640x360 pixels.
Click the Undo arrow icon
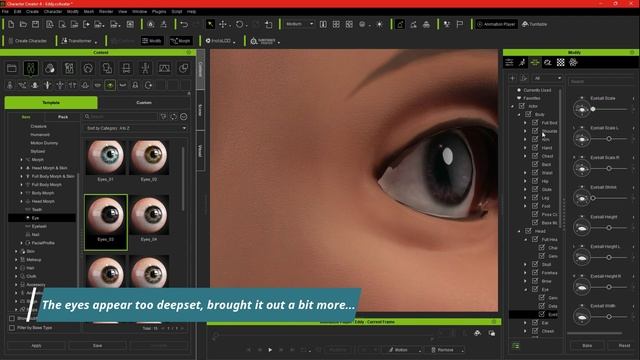184,24
